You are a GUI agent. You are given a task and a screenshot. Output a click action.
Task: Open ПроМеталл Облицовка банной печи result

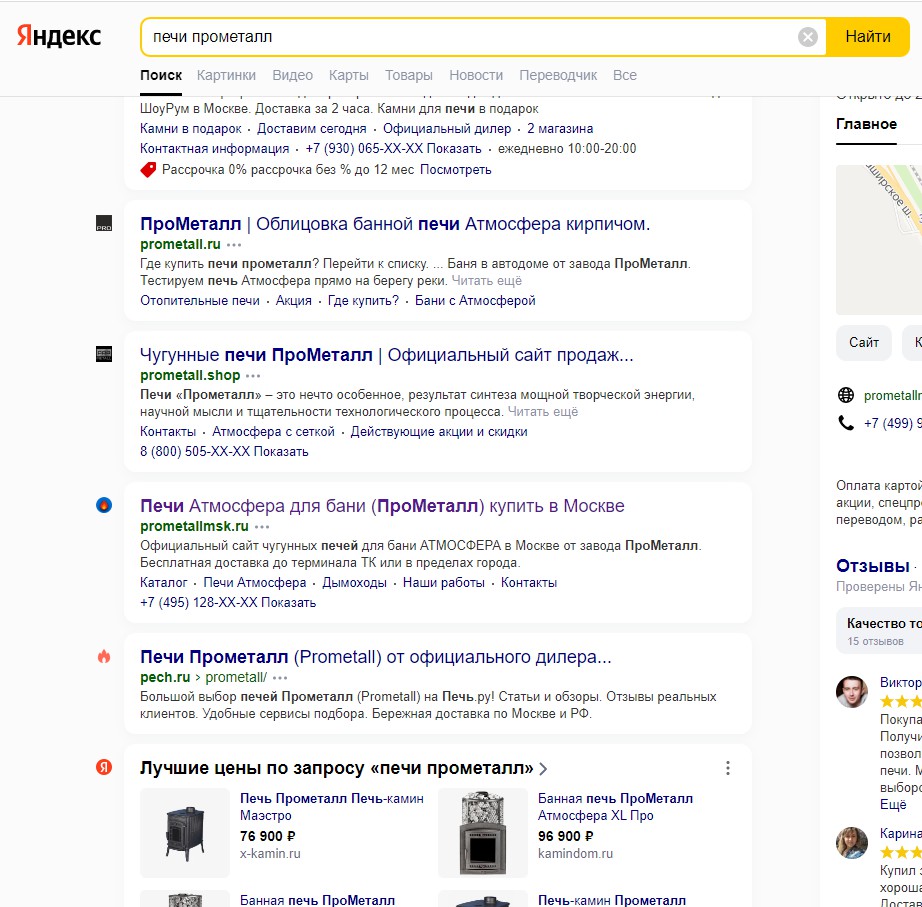(395, 224)
